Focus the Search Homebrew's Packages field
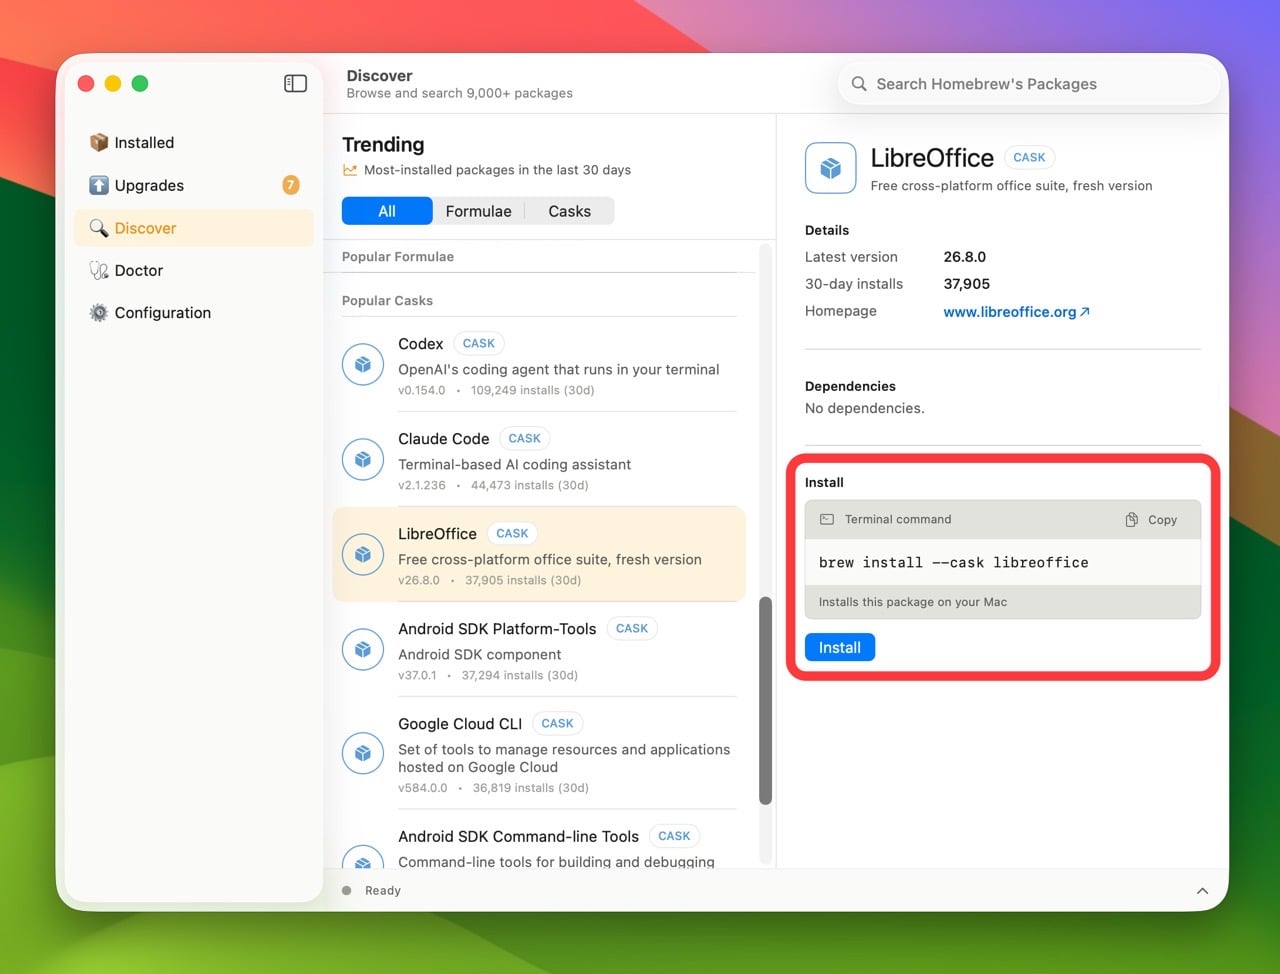 pos(1029,84)
